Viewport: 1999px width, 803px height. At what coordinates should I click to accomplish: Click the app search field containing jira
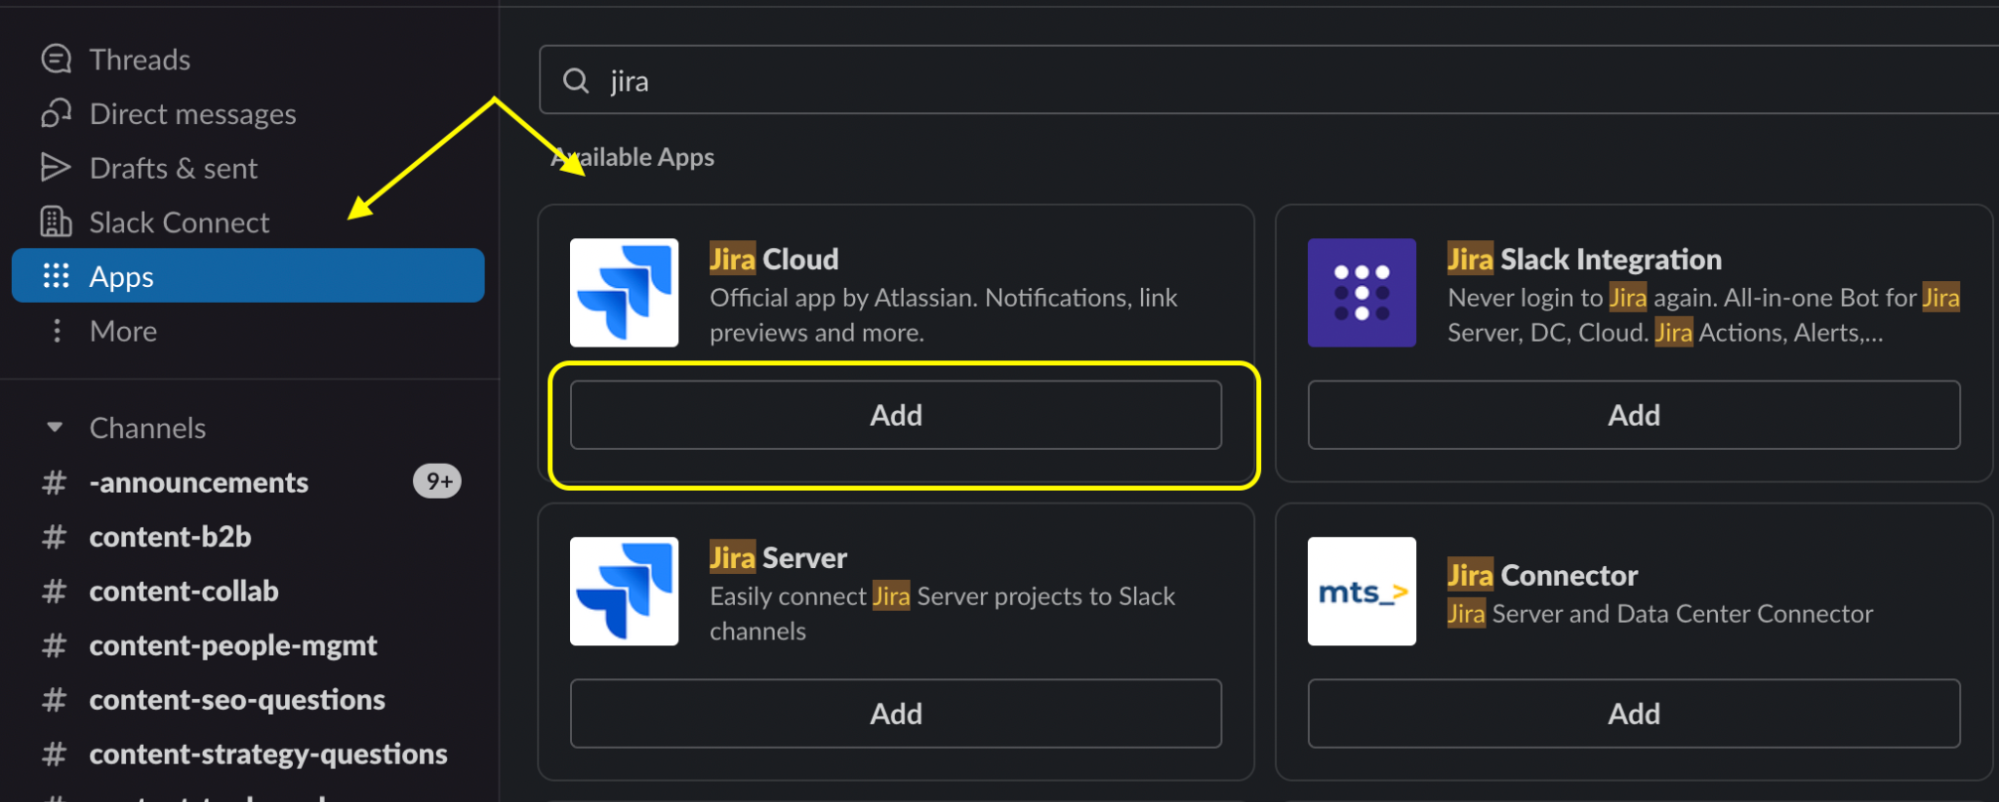pyautogui.click(x=1268, y=80)
